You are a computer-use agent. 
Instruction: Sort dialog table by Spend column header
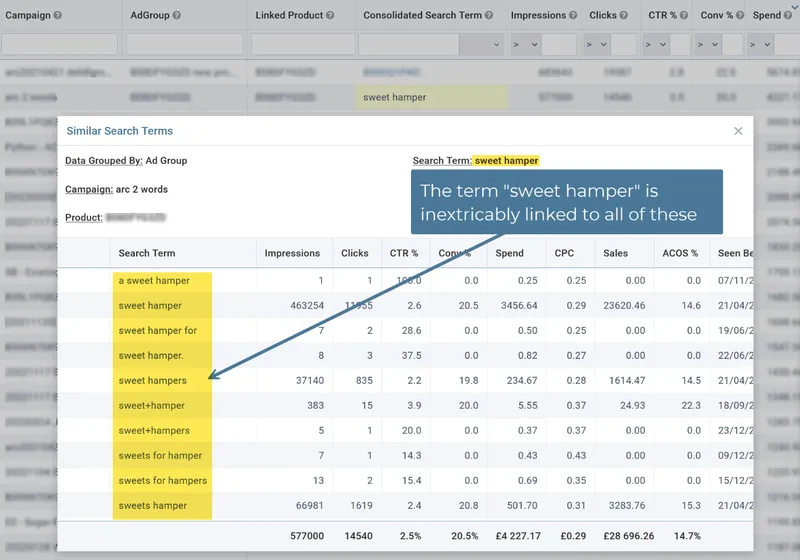coord(509,253)
